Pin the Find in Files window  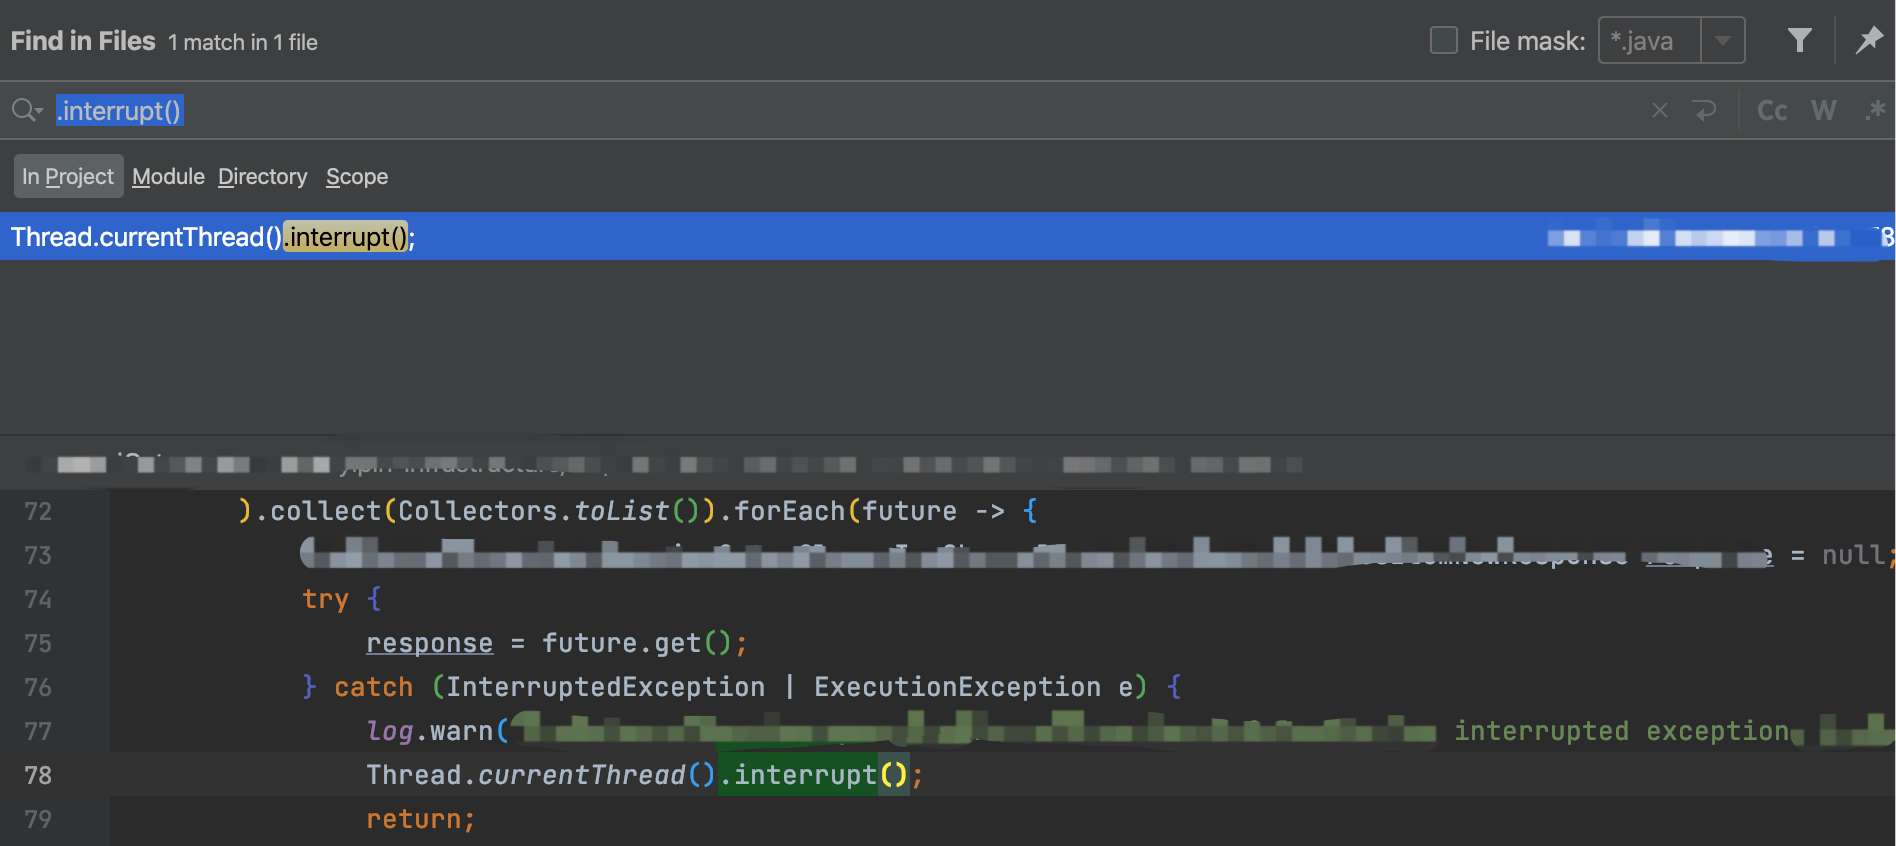(1868, 41)
